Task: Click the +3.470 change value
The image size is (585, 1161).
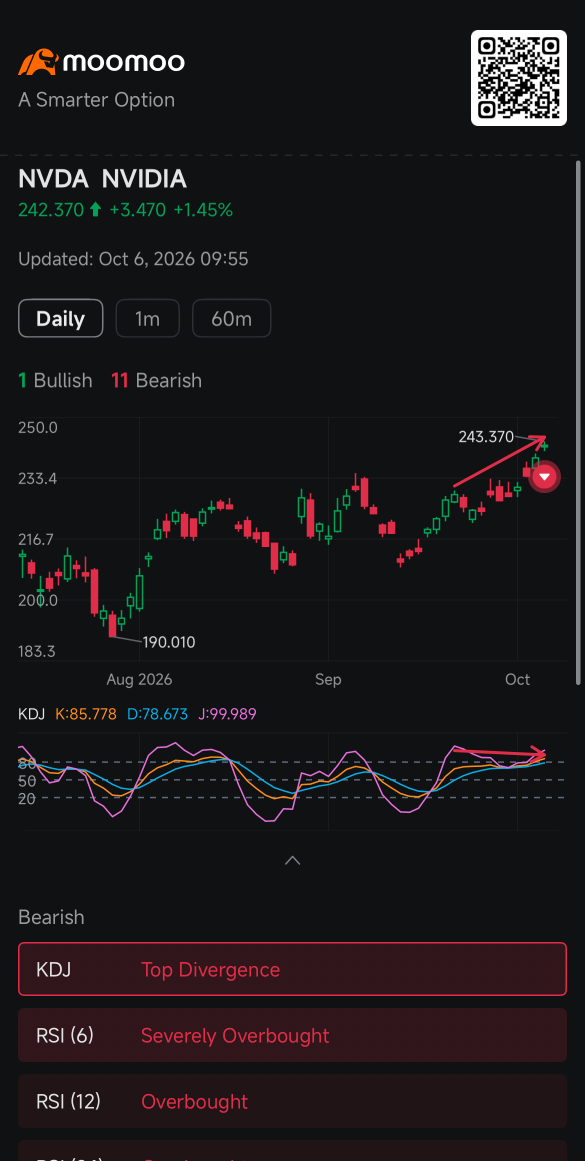Action: point(138,210)
